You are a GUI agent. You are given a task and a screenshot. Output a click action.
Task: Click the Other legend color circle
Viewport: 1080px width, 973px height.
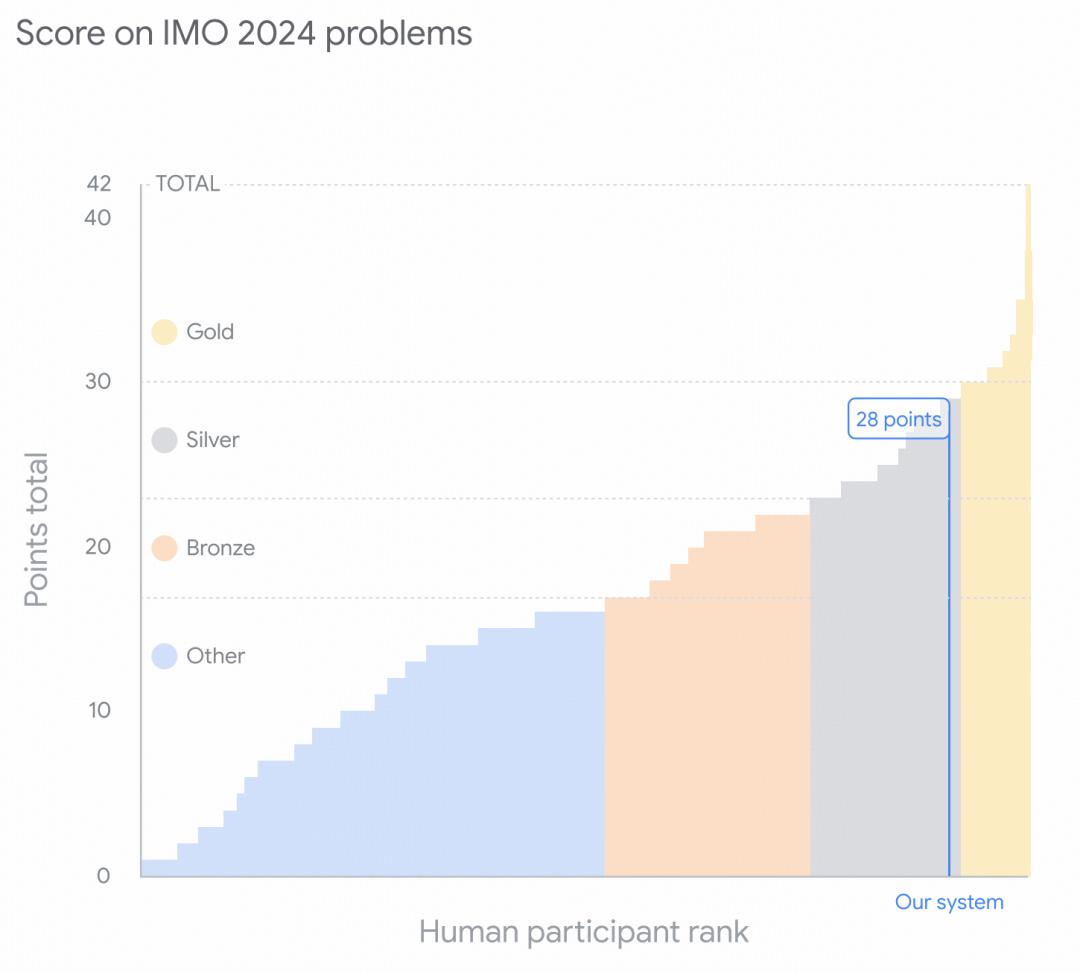click(x=164, y=656)
